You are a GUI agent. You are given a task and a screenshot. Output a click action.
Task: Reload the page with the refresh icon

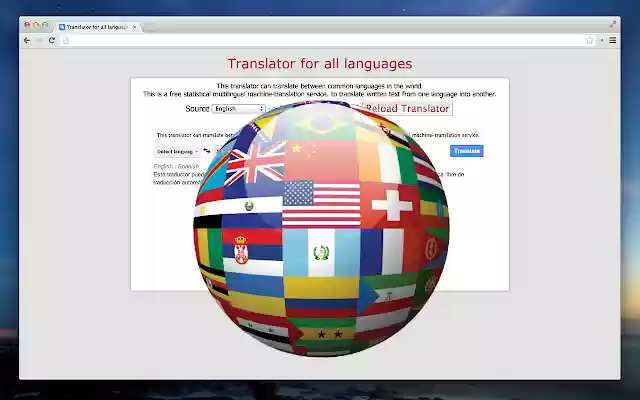click(x=52, y=40)
